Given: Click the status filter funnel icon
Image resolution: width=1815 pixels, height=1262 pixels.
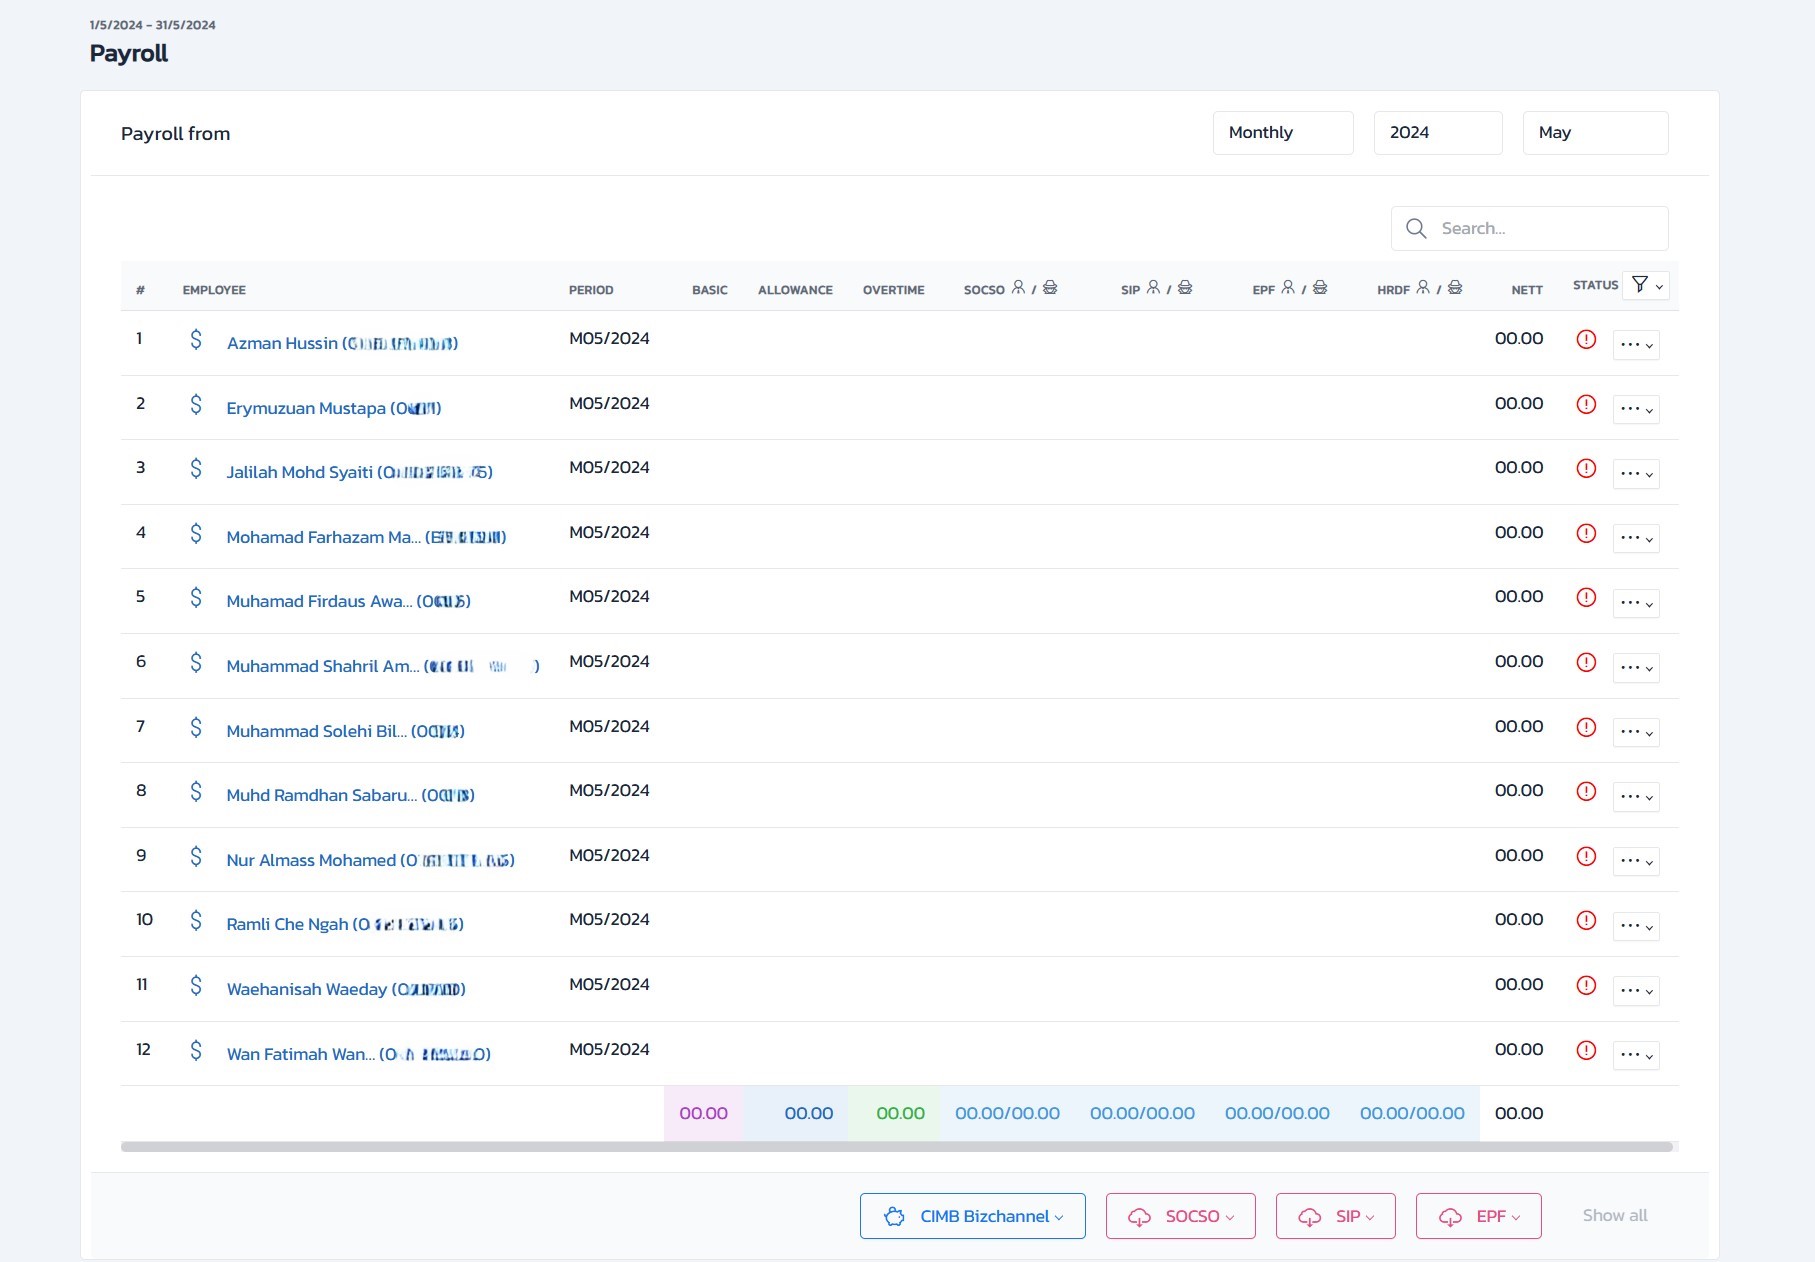Looking at the screenshot, I should 1640,285.
